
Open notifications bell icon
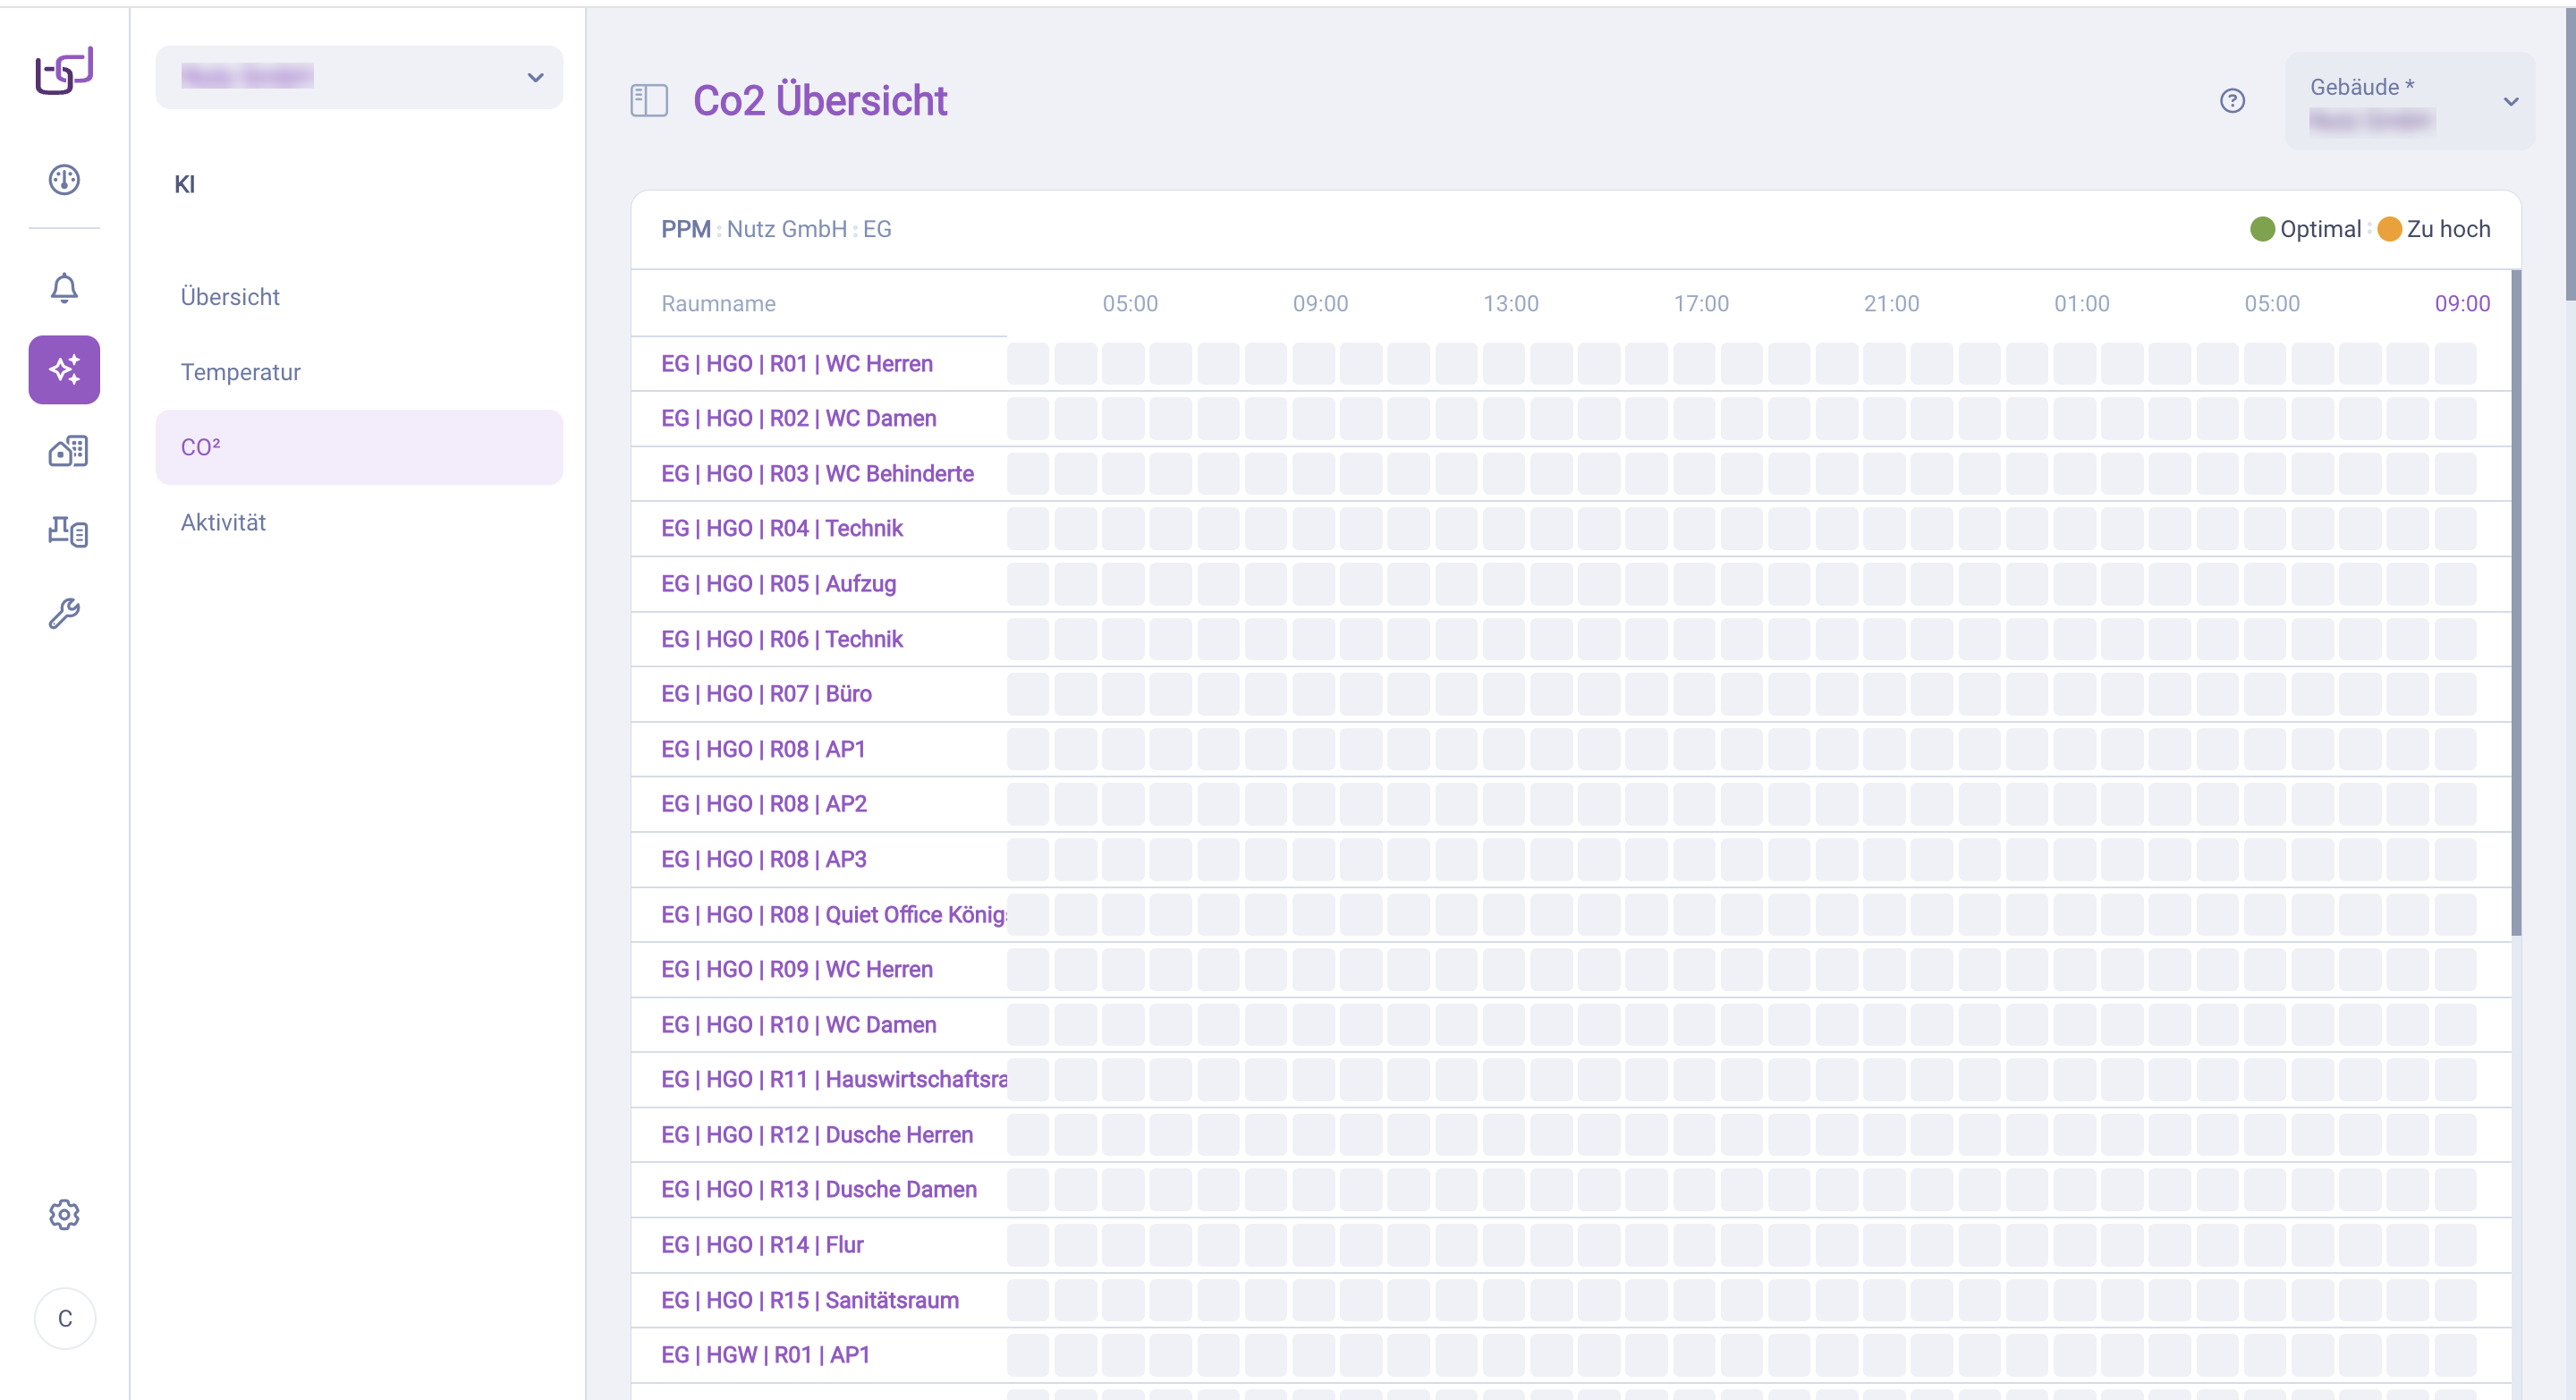(x=64, y=288)
